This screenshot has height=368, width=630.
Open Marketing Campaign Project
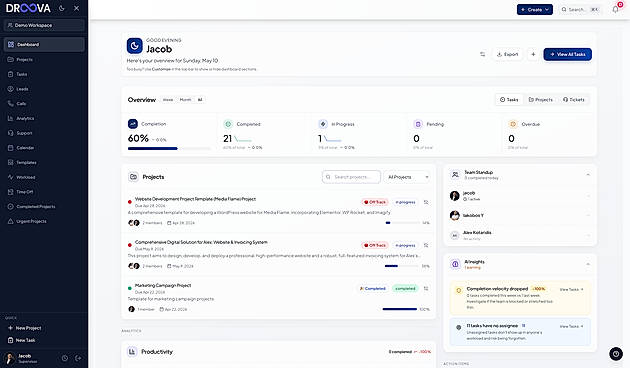click(x=163, y=285)
